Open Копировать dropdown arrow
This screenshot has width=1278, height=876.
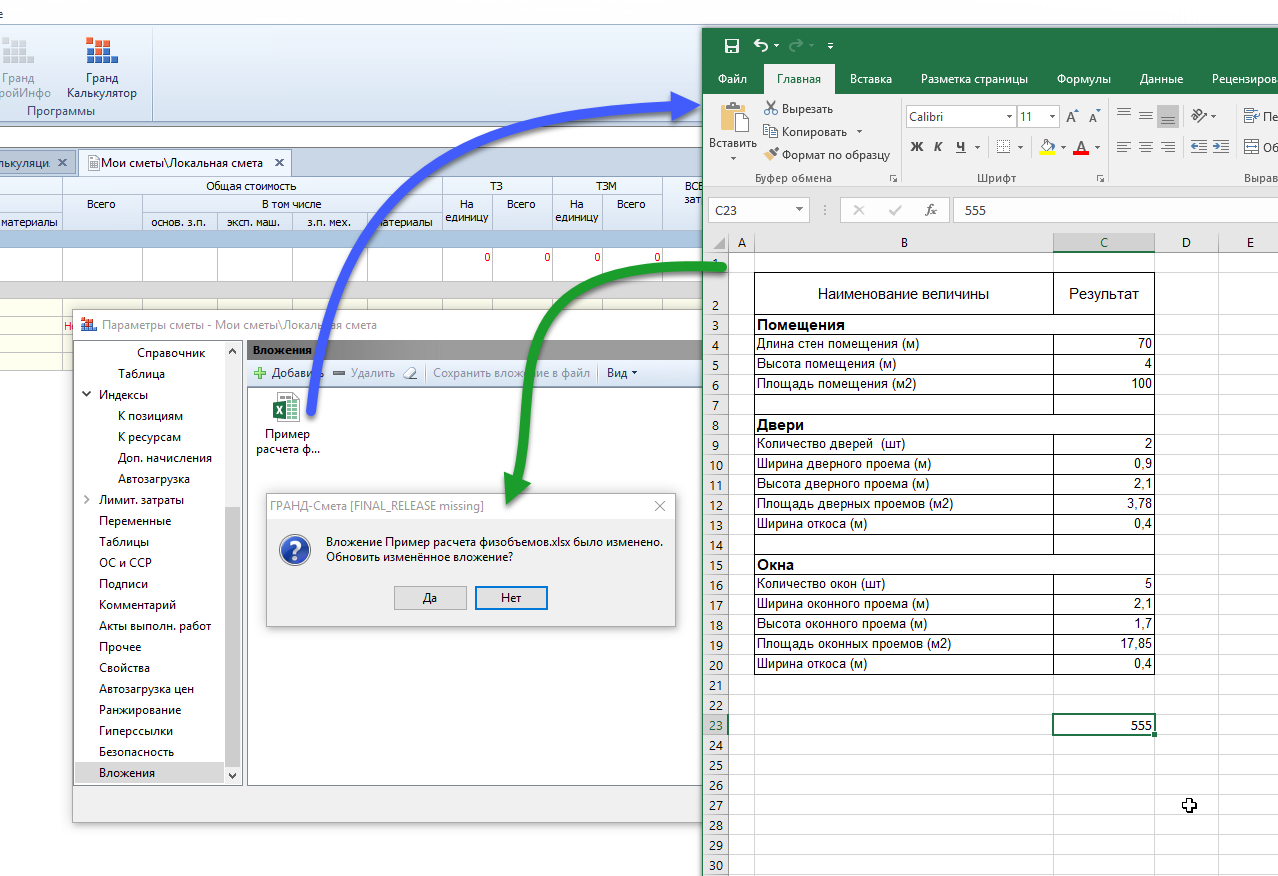pos(859,132)
